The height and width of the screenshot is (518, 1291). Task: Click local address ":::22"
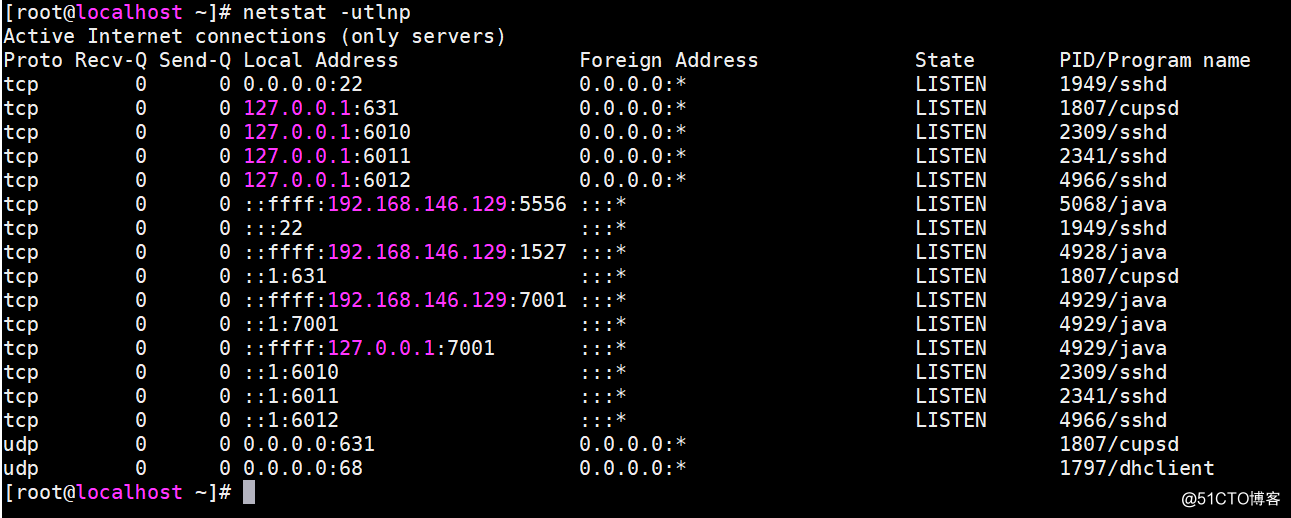(x=273, y=229)
